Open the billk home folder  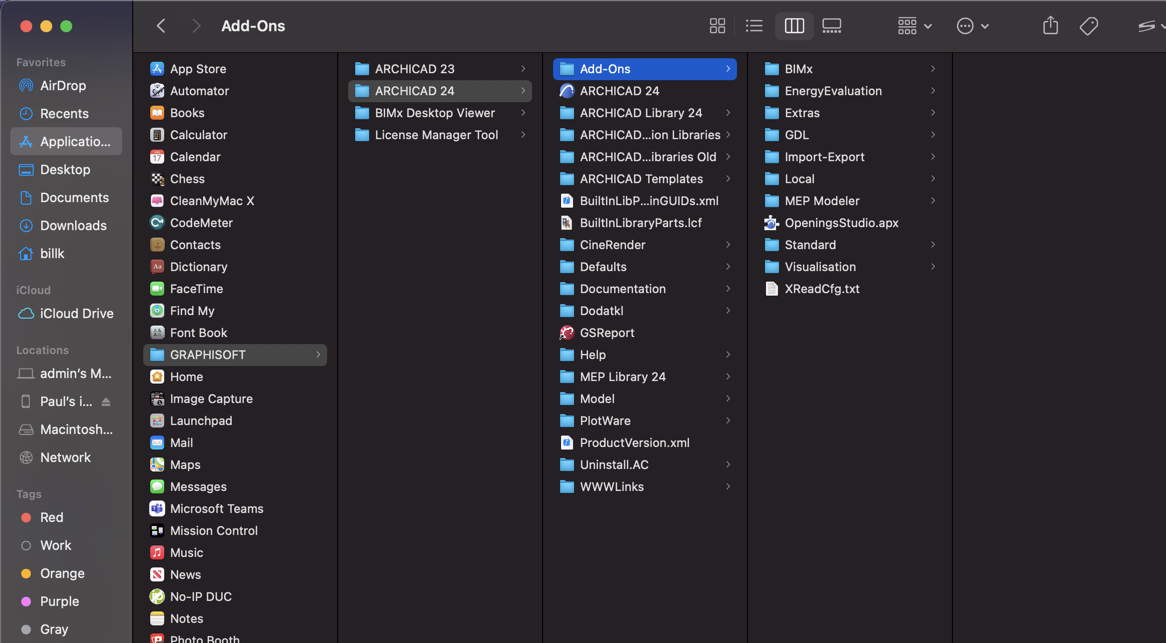(x=66, y=253)
